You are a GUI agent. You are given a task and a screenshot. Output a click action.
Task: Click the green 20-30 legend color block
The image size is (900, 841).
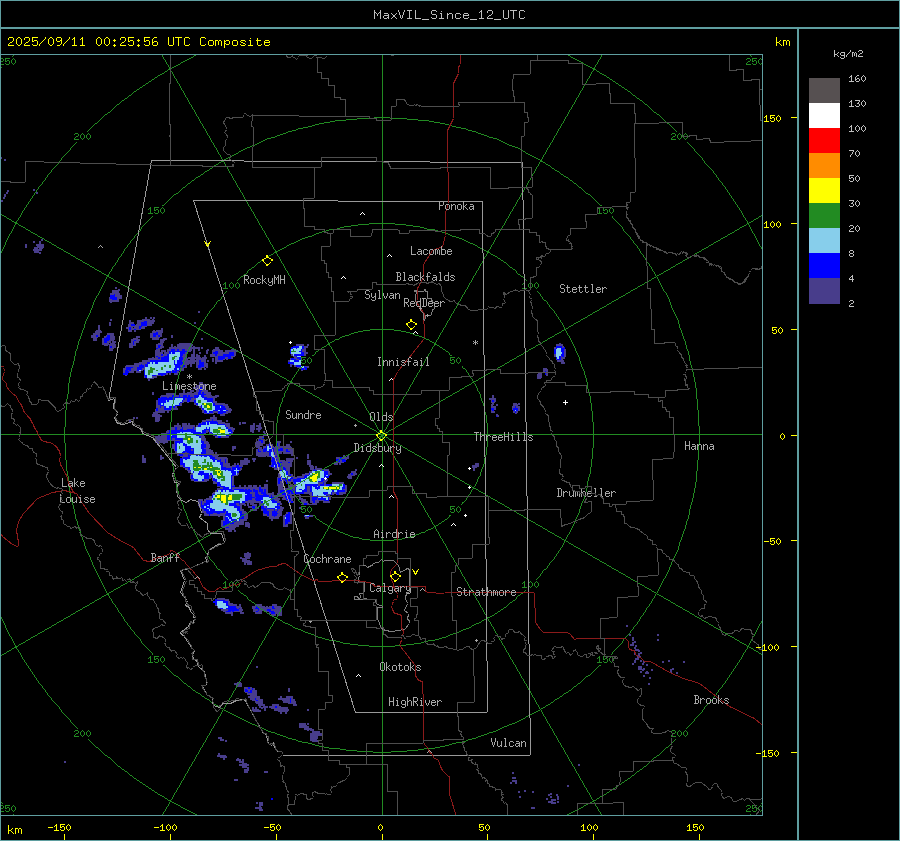(824, 215)
